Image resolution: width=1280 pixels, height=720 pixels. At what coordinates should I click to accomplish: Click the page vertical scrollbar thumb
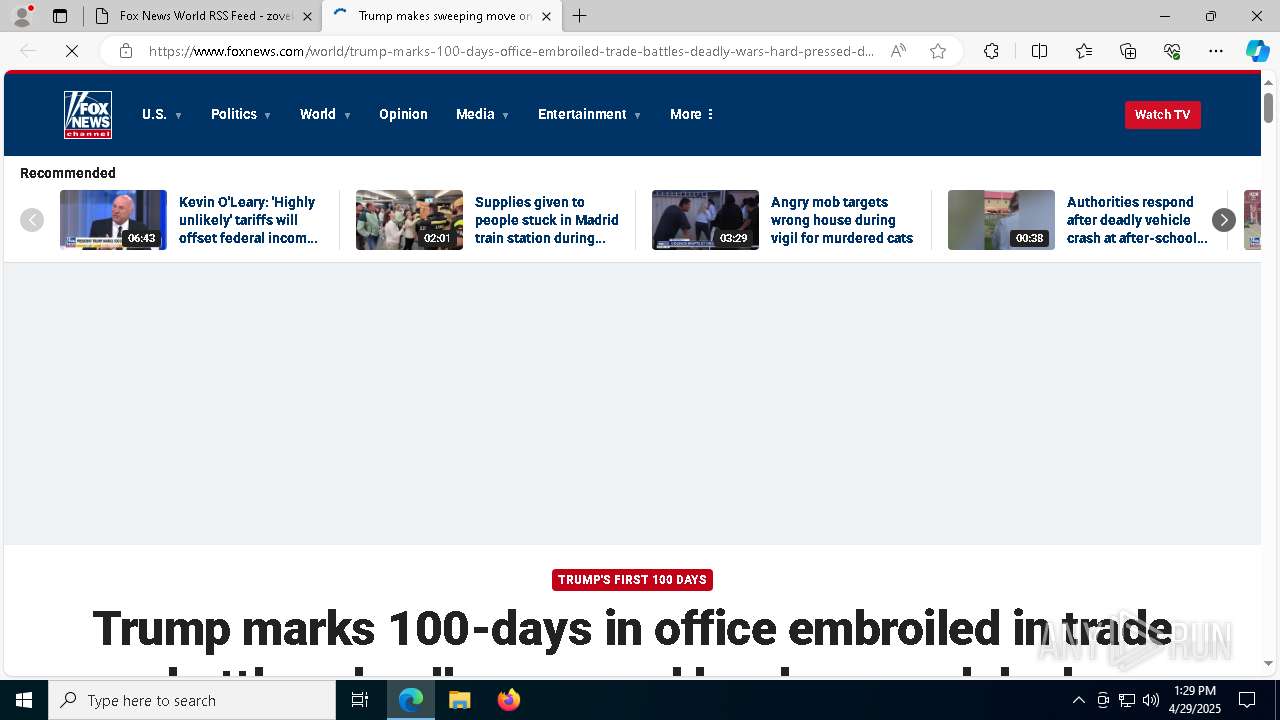point(1268,107)
